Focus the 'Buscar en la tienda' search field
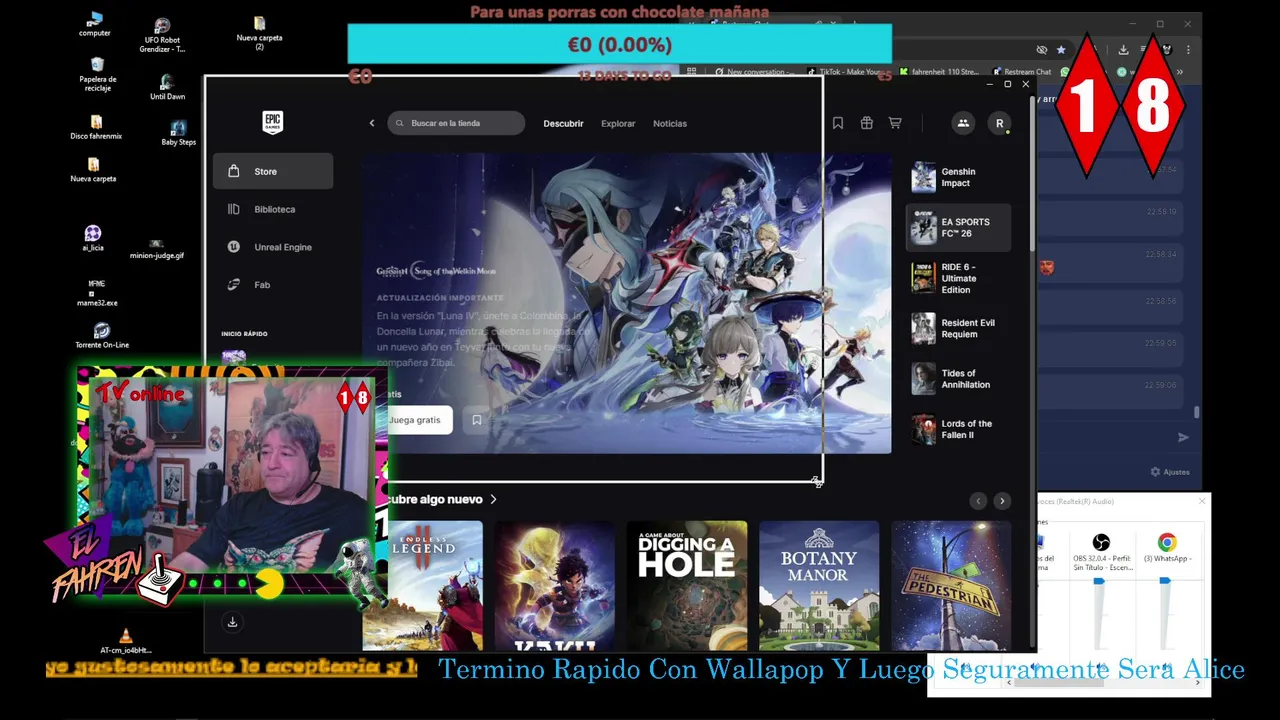The image size is (1280, 720). (x=456, y=123)
